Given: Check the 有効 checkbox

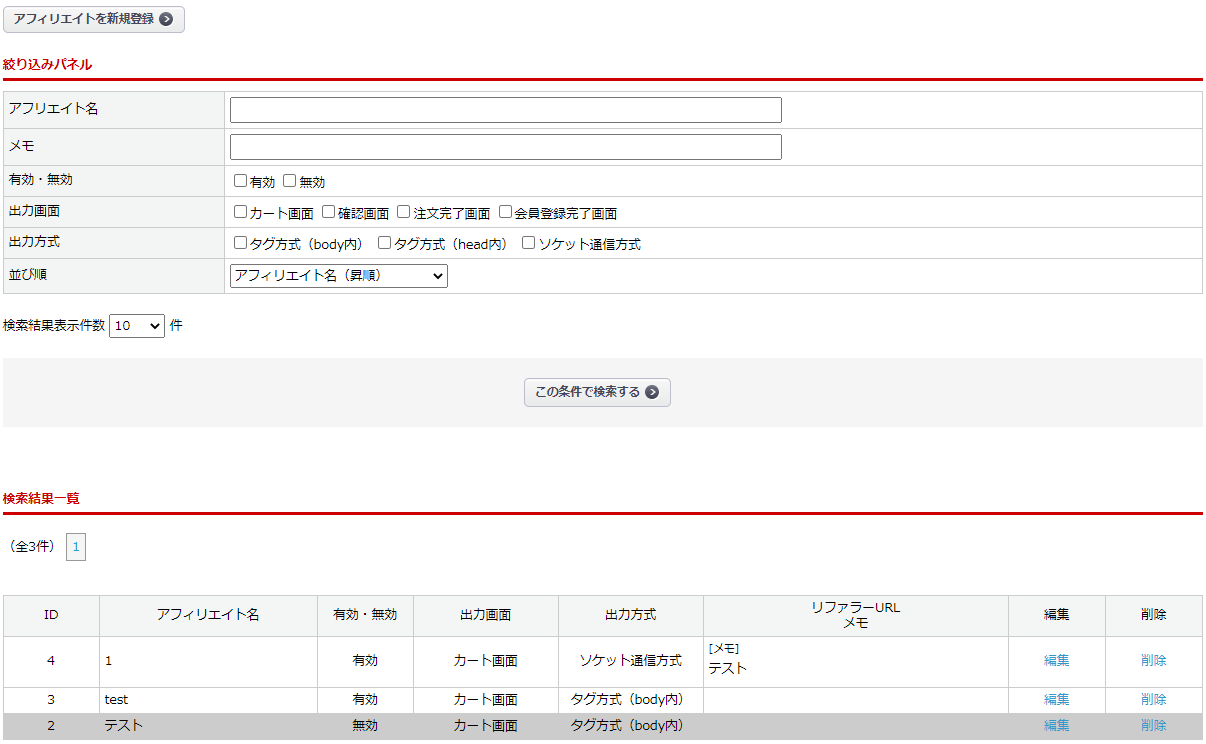Looking at the screenshot, I should pyautogui.click(x=240, y=181).
